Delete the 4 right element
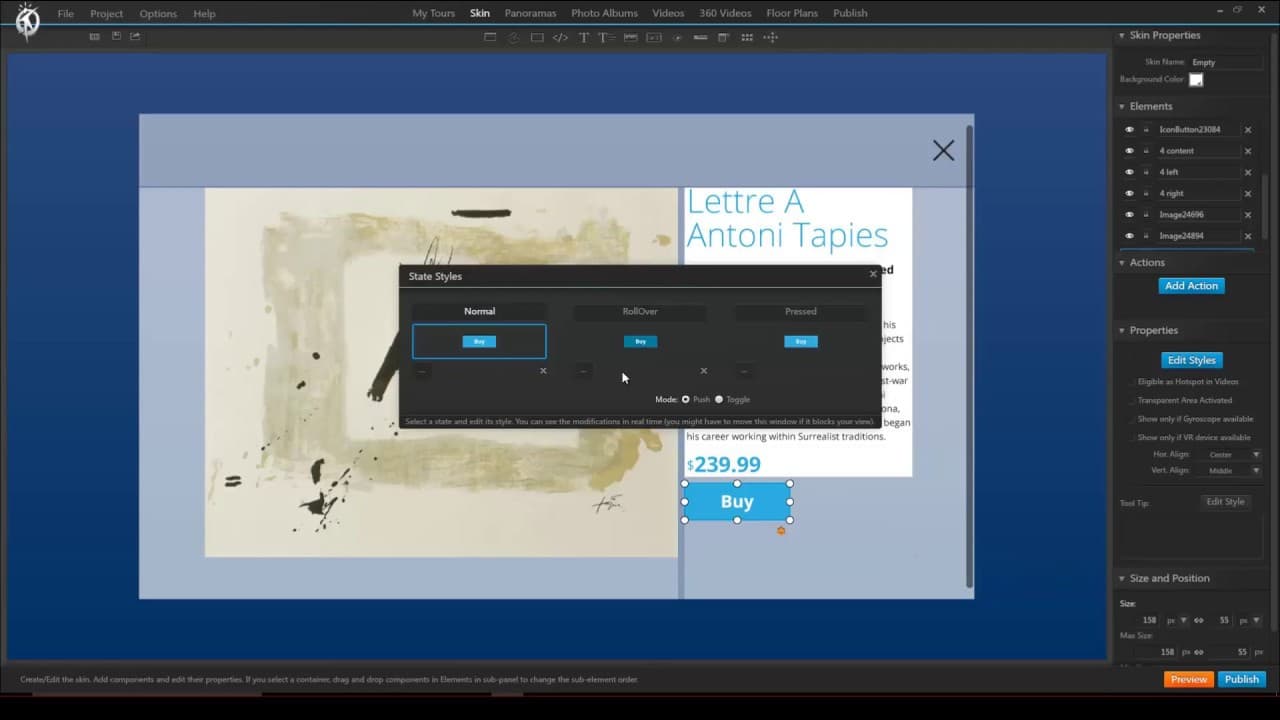1280x720 pixels. point(1248,194)
